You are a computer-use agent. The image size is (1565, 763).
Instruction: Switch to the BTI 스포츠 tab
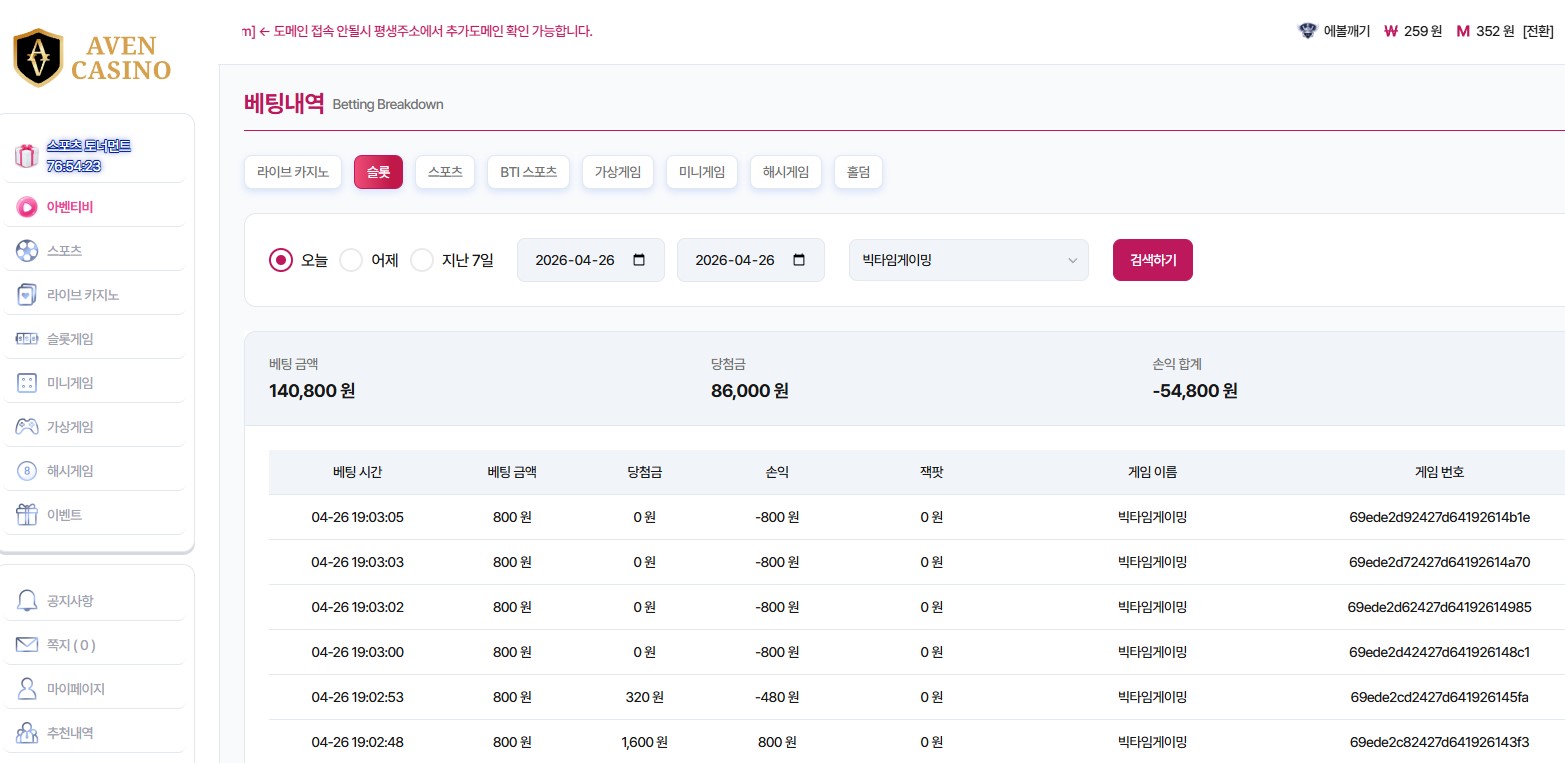click(x=528, y=172)
